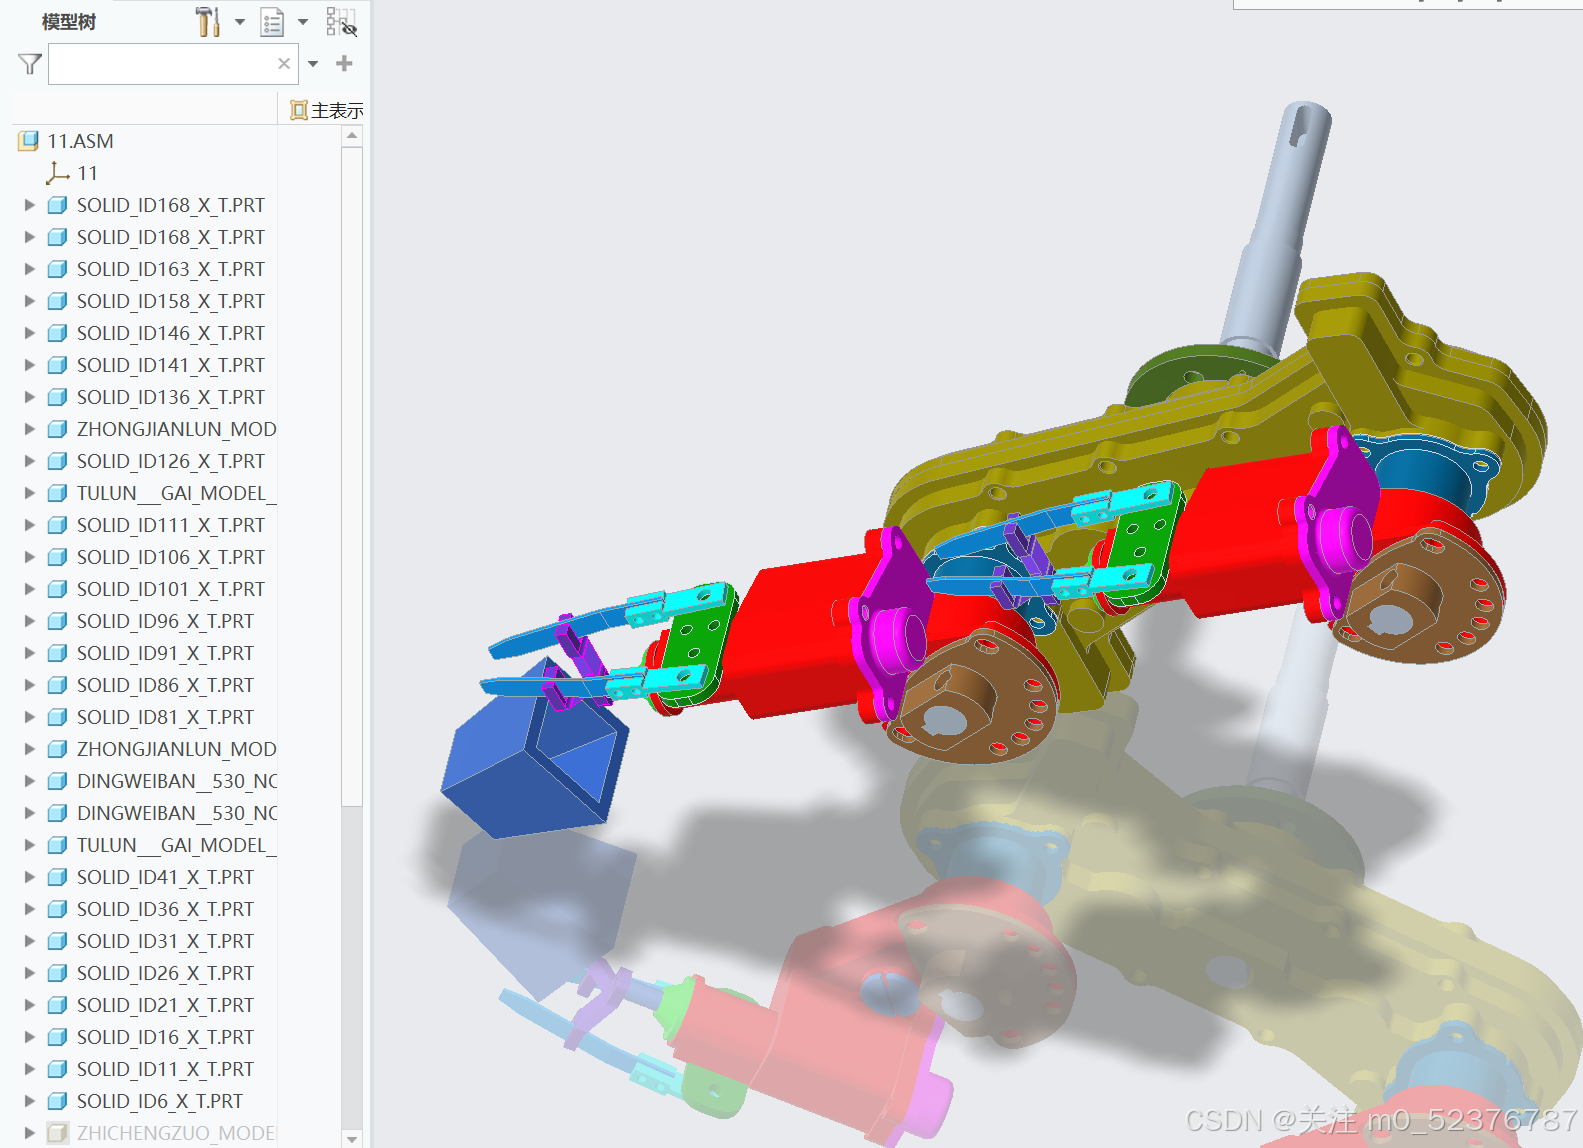Select SOLID_ID6_X_T.PRT in the tree
Viewport: 1583px width, 1148px height.
point(160,1101)
